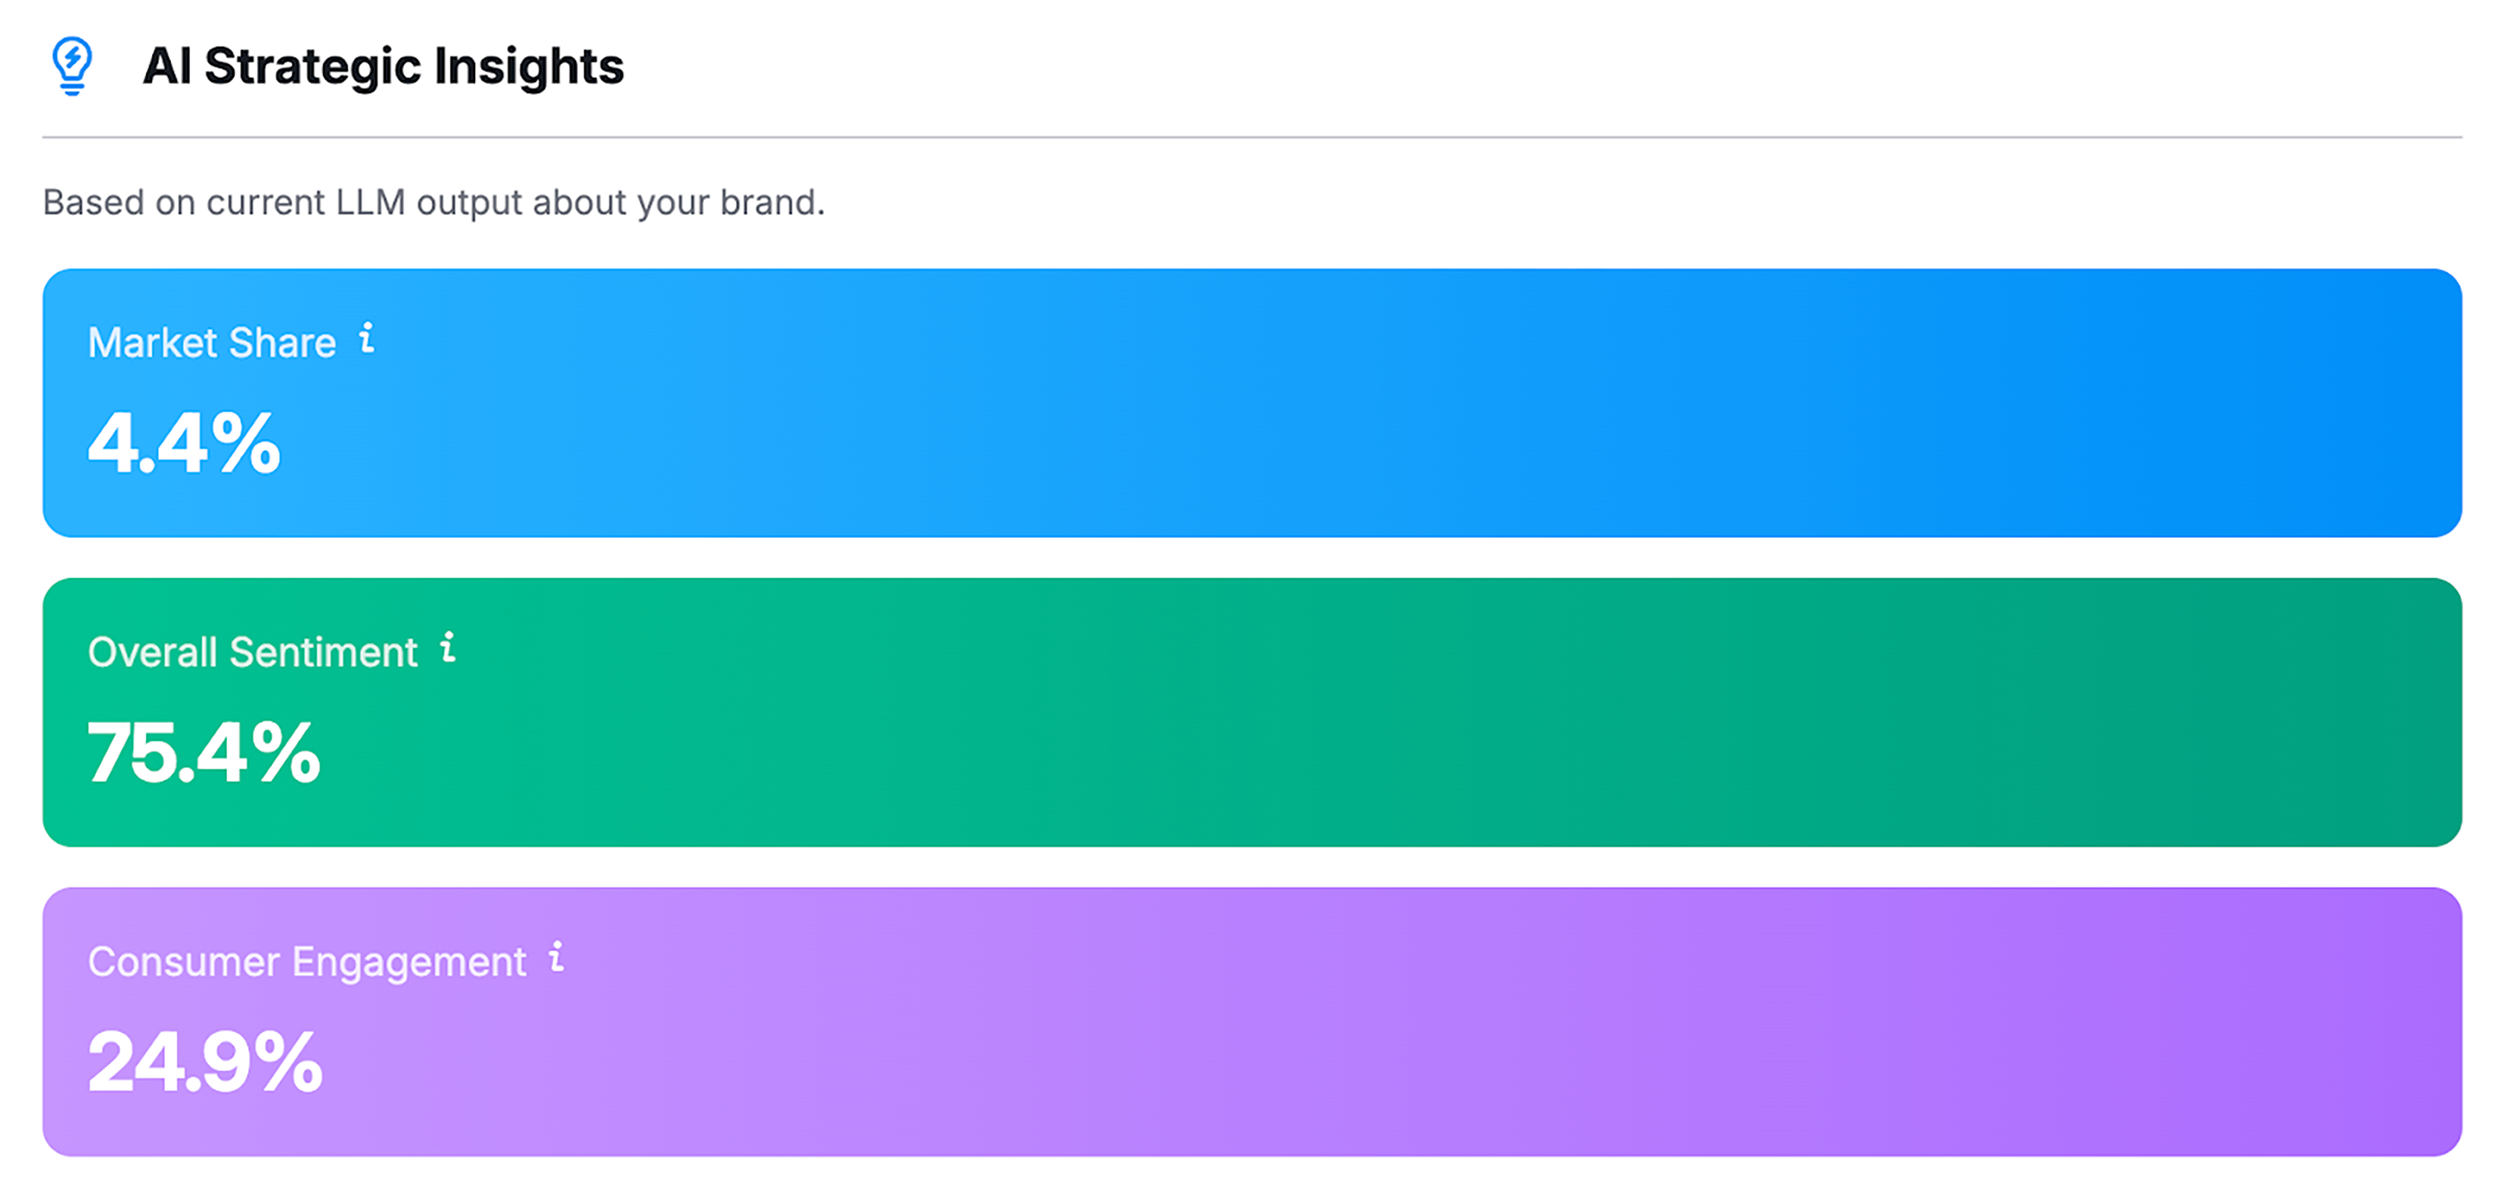Click the lightbulb icon beside AI Strategic Insights

pos(72,66)
